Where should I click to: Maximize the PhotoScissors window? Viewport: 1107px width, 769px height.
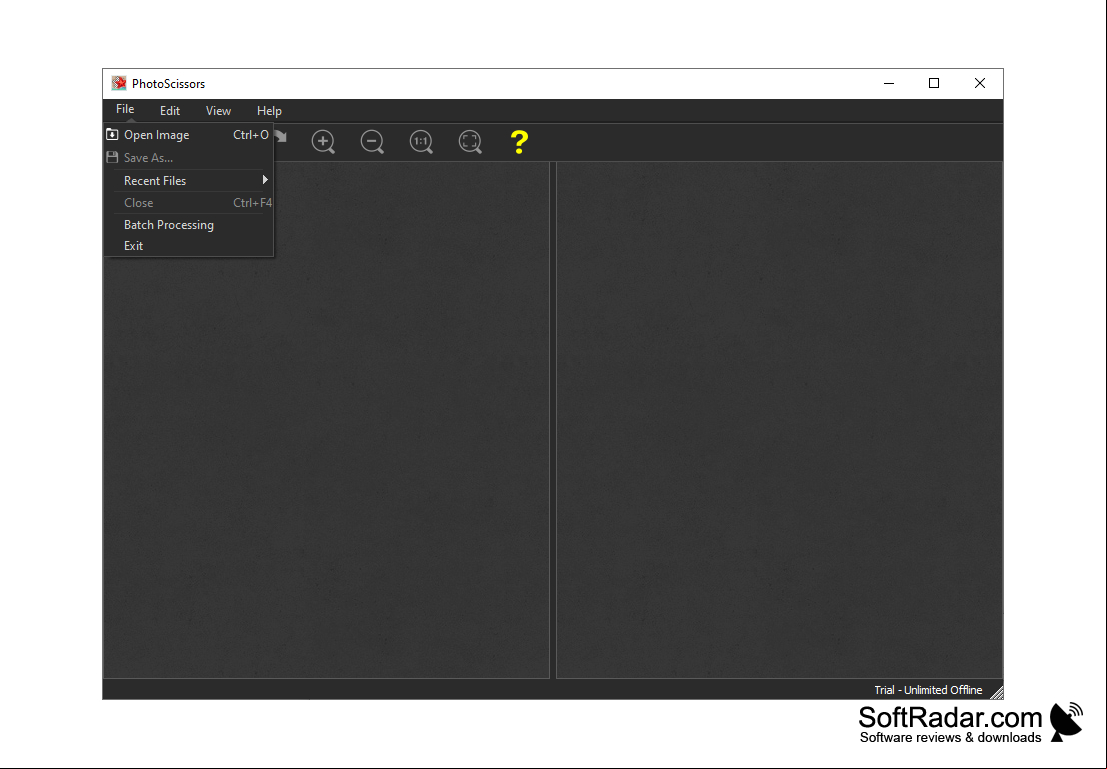[x=934, y=83]
